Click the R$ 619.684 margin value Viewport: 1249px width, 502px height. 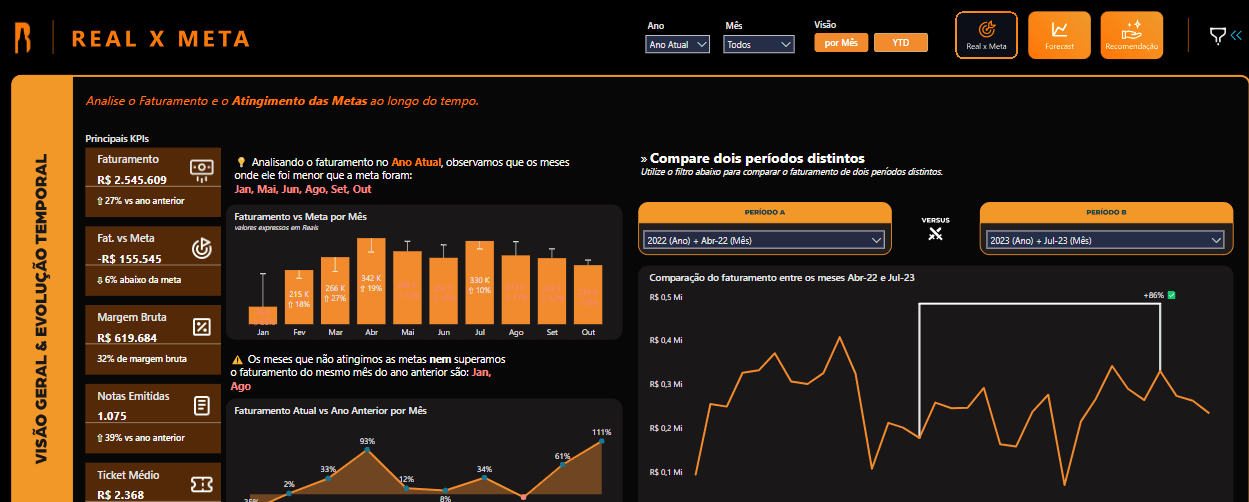(127, 337)
